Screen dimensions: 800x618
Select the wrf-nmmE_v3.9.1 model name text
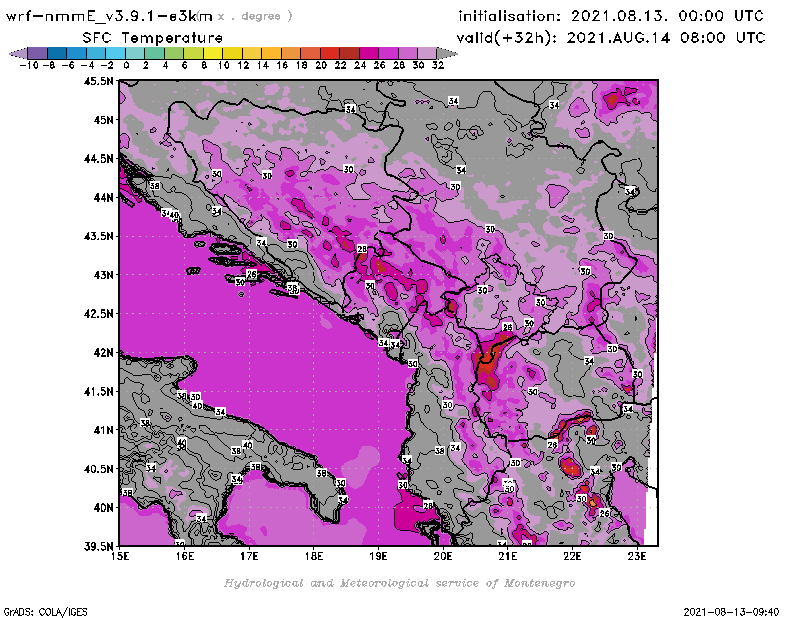109,16
